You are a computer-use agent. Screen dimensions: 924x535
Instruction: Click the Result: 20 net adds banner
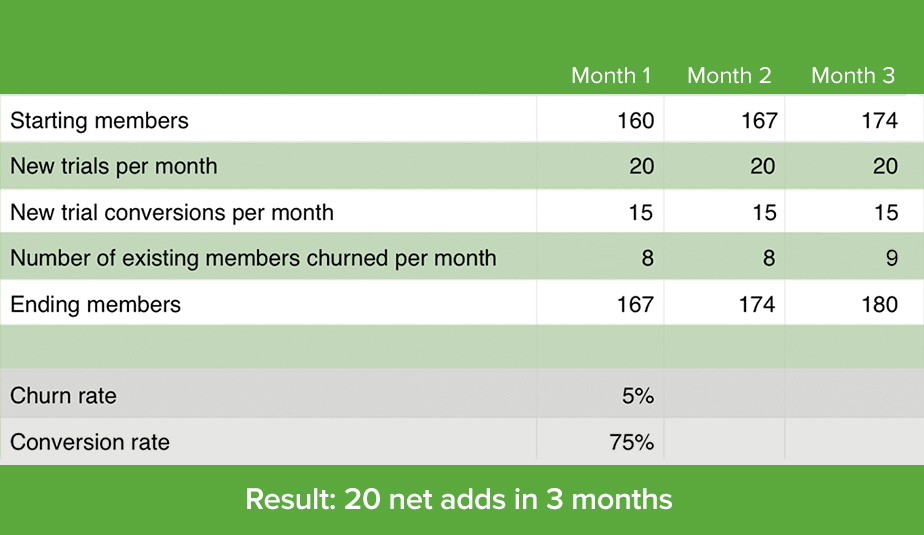[459, 499]
